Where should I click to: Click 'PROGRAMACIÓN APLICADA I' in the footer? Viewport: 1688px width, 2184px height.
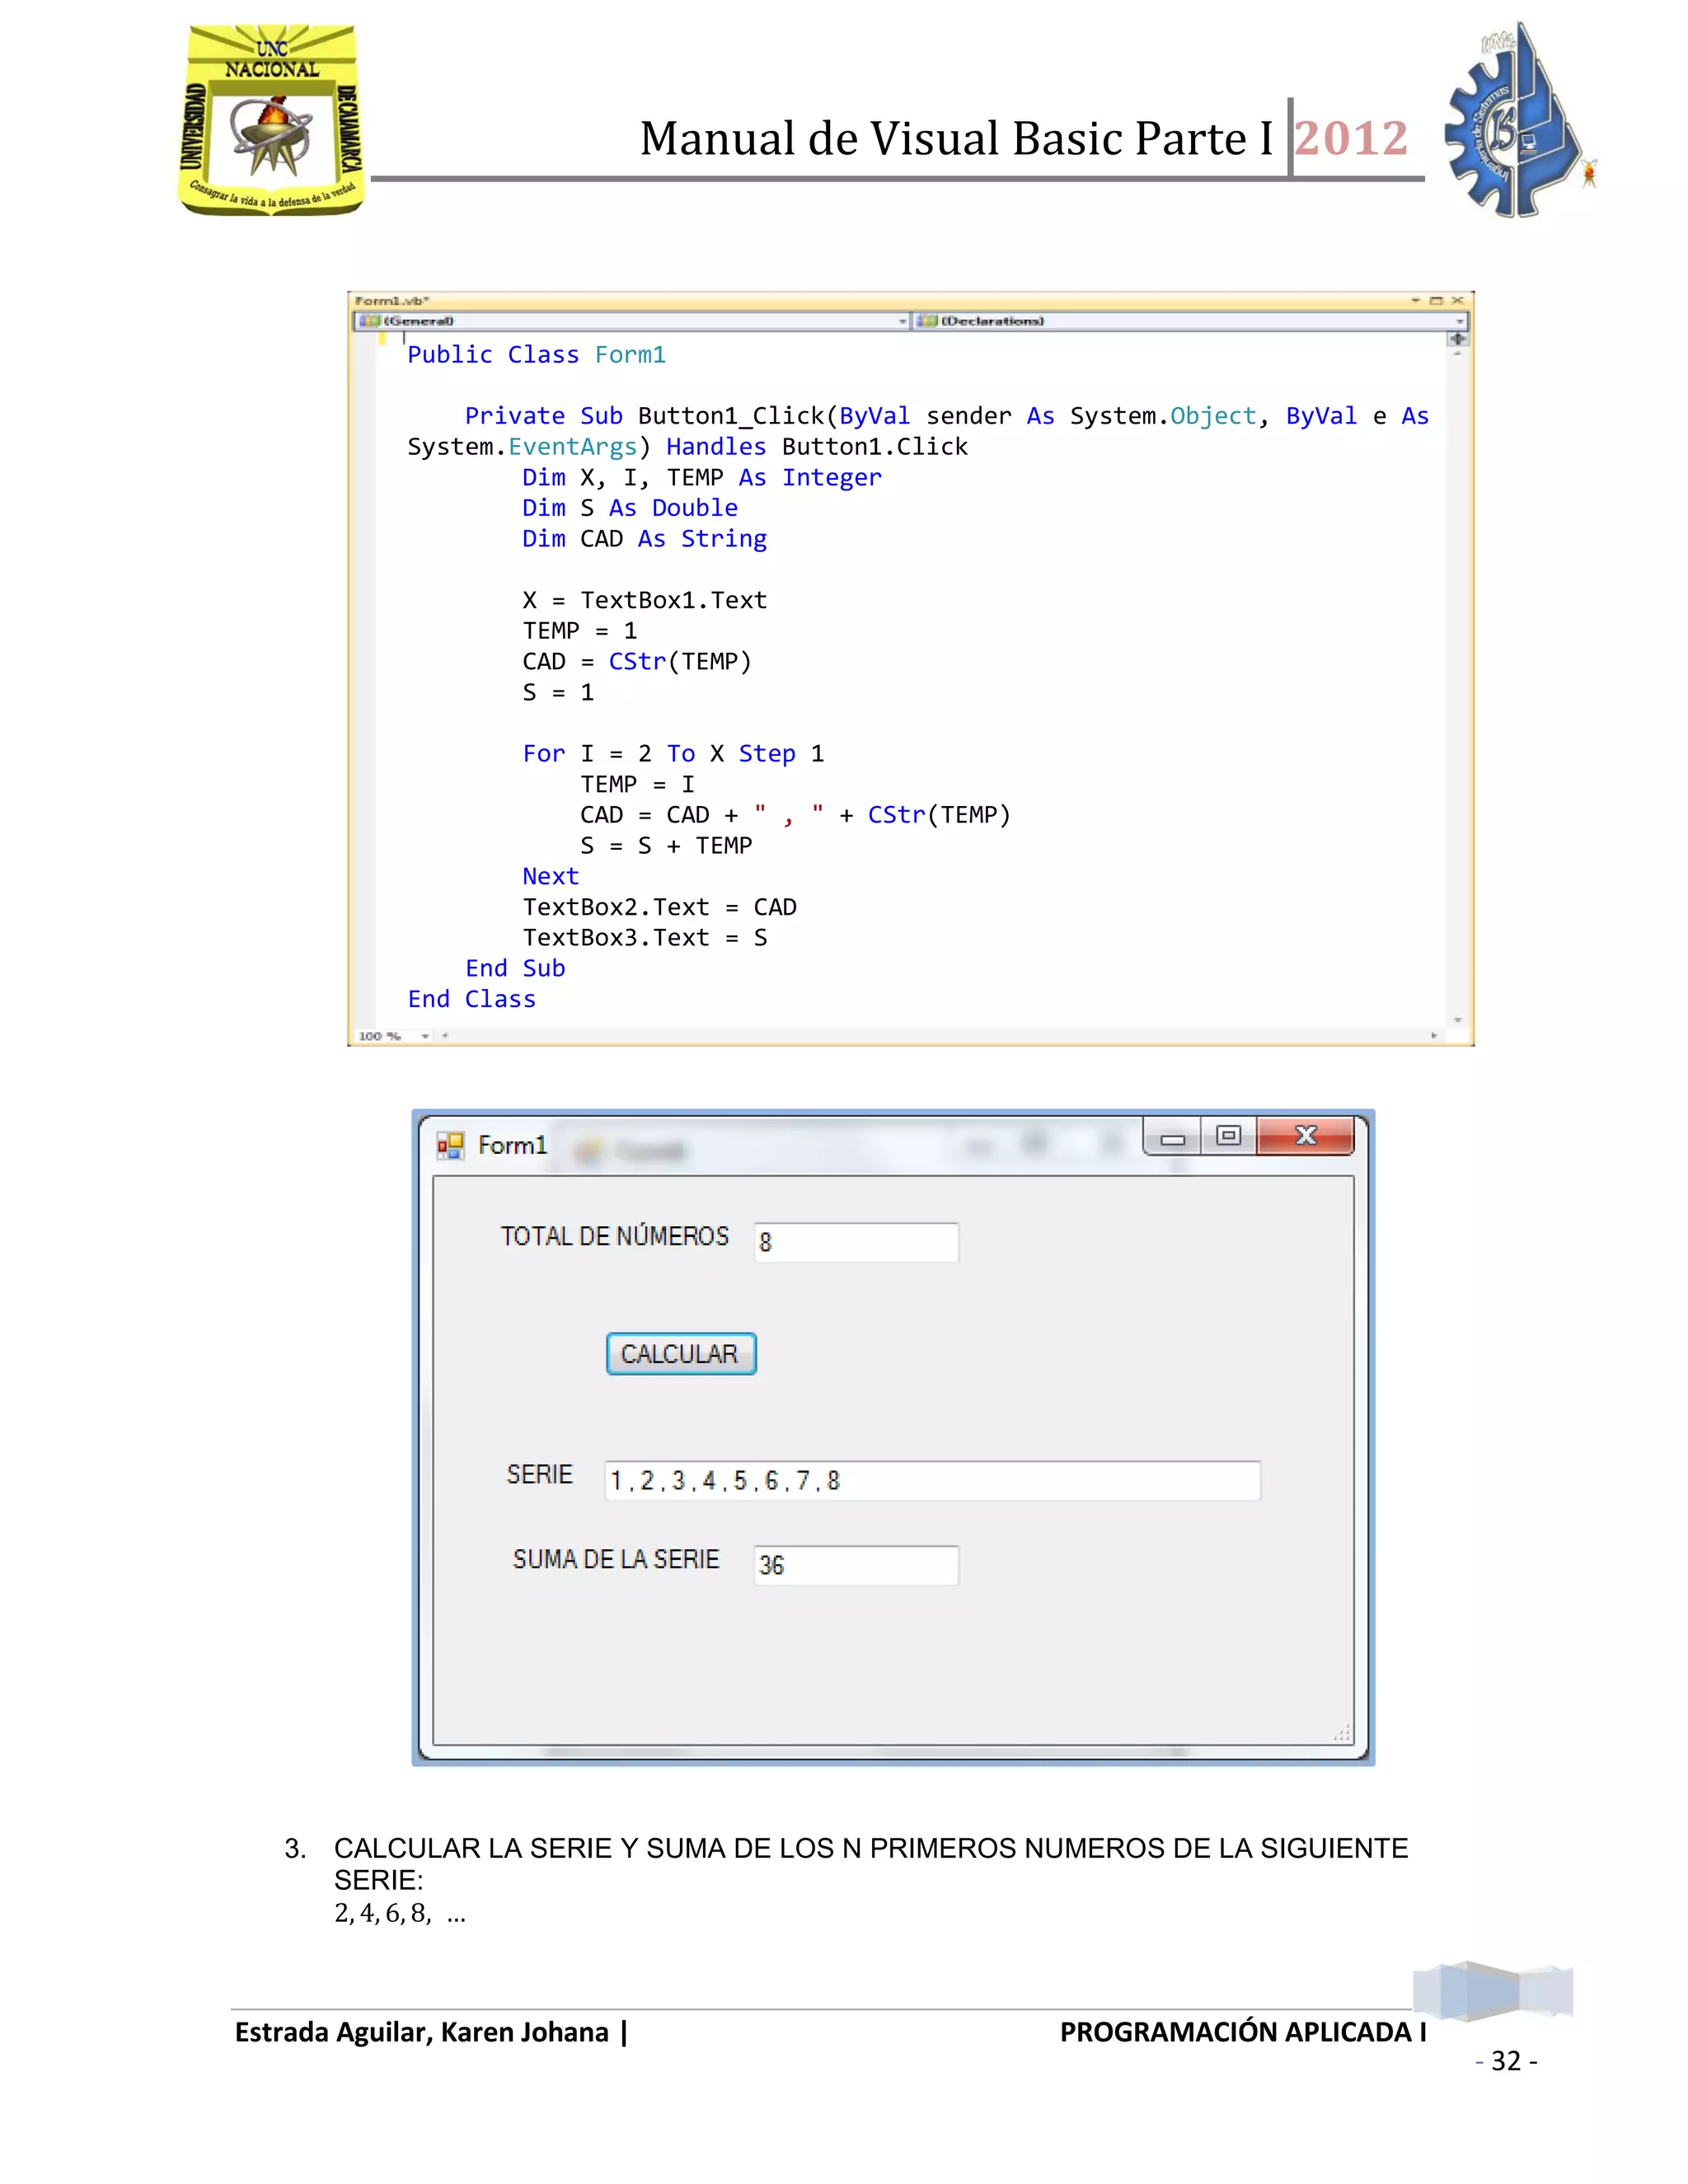pyautogui.click(x=1243, y=2032)
